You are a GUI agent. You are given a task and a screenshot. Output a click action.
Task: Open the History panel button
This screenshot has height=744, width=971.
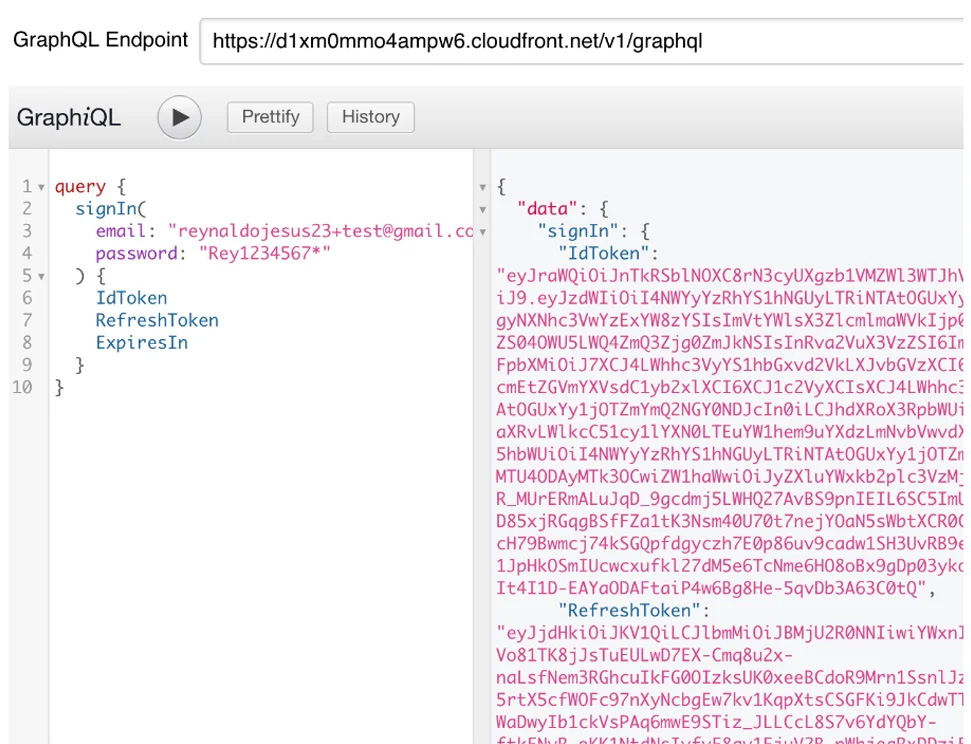click(x=370, y=117)
